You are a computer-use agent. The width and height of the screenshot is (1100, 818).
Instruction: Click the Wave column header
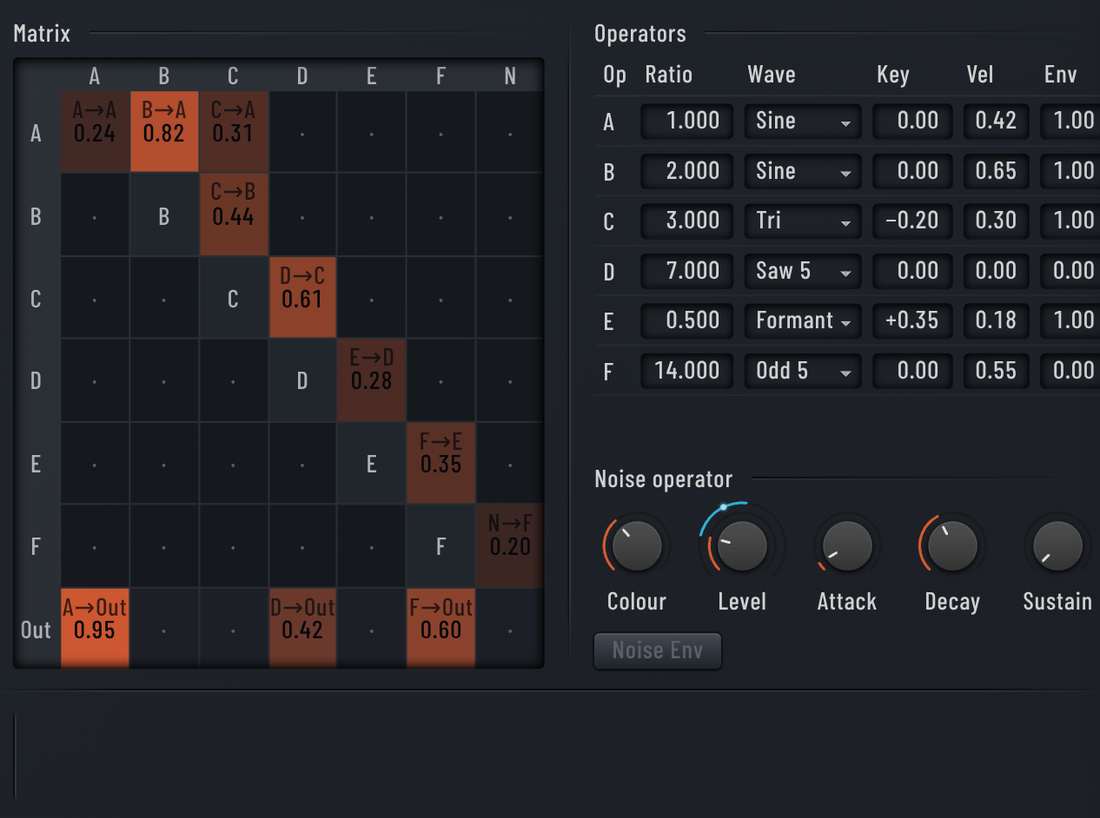[771, 75]
